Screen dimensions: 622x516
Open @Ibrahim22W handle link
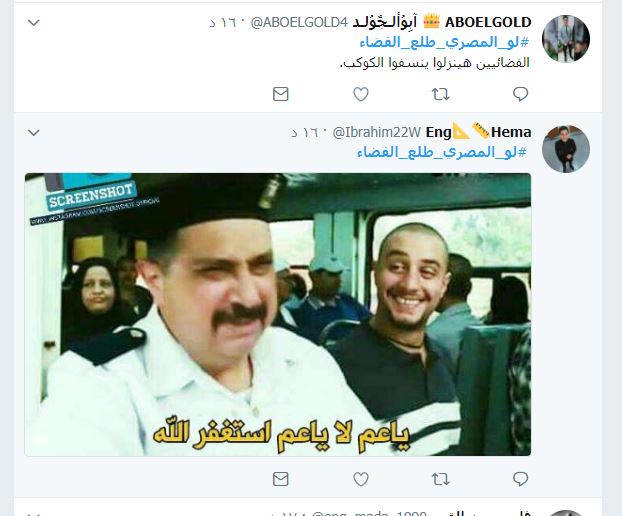376,132
